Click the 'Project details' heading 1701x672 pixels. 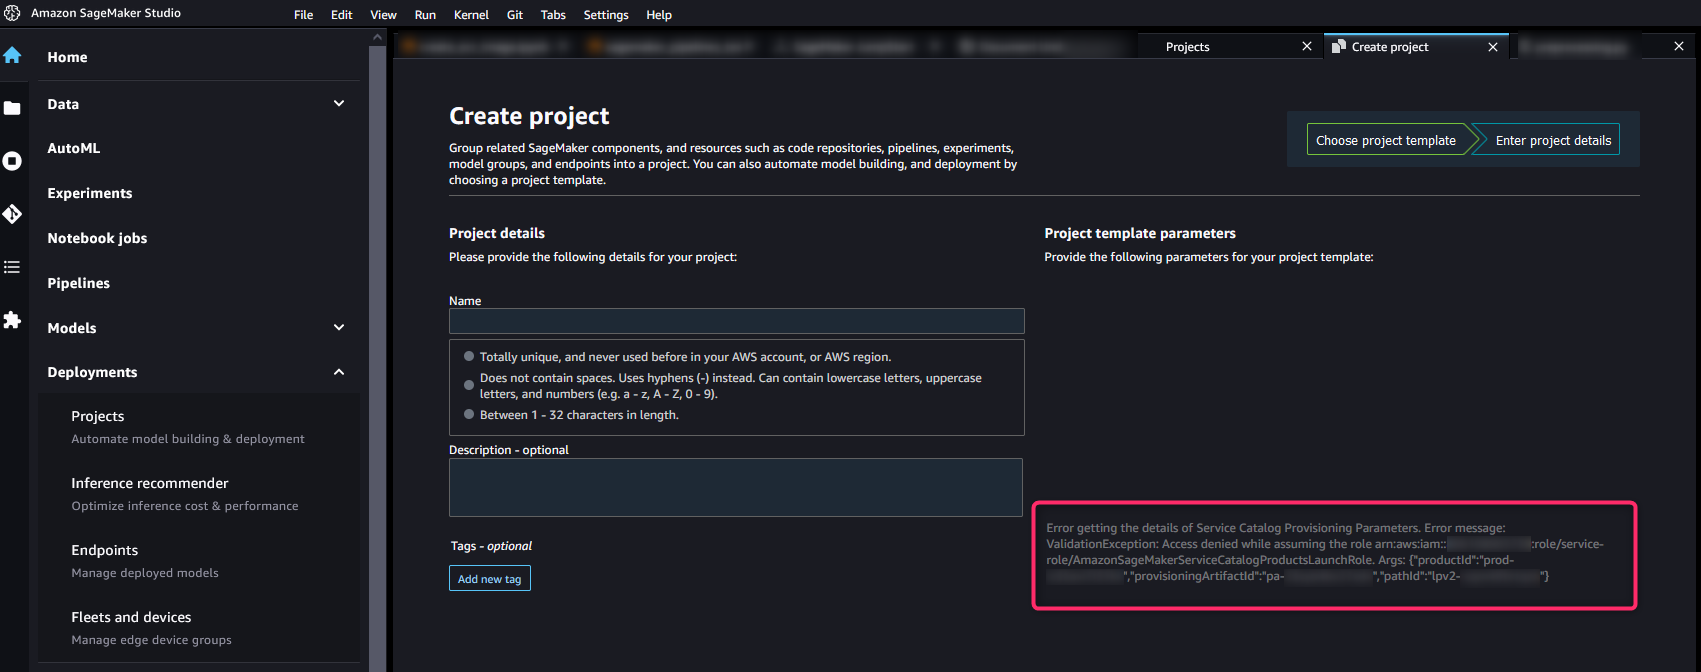497,233
